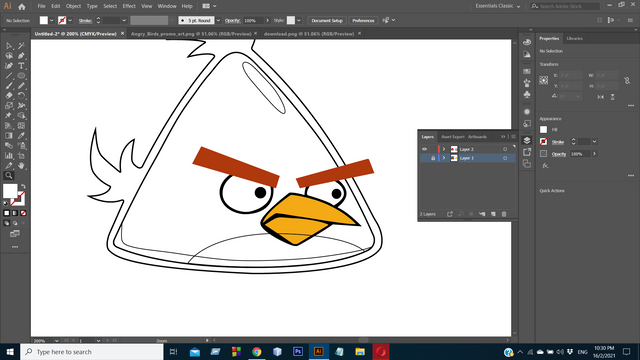Screen dimensions: 640x360
Task: Expand Layer 1 contents
Action: (x=444, y=158)
